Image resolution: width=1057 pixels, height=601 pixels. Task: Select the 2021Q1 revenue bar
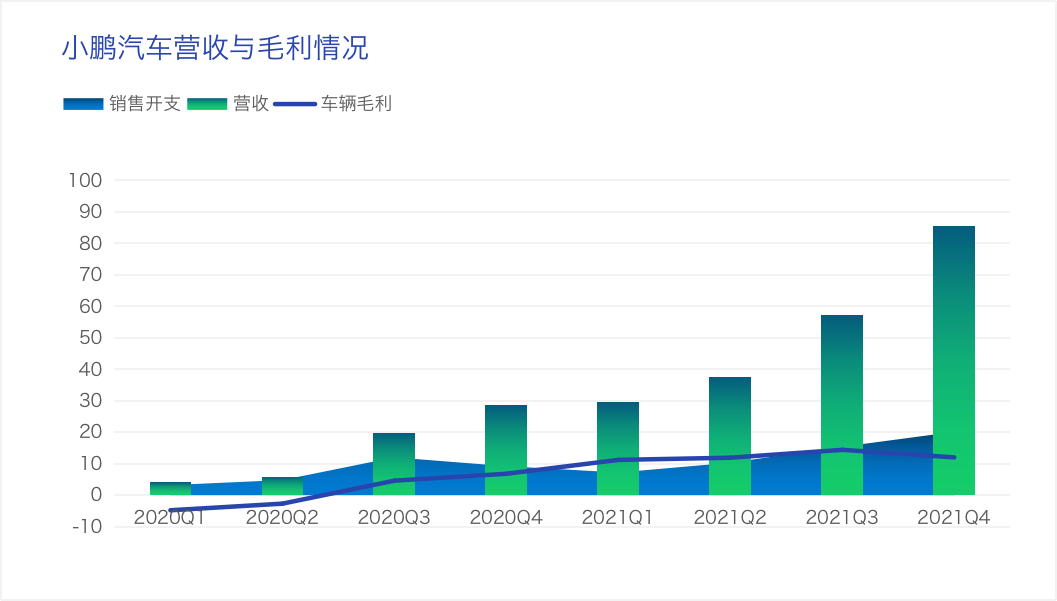[617, 449]
